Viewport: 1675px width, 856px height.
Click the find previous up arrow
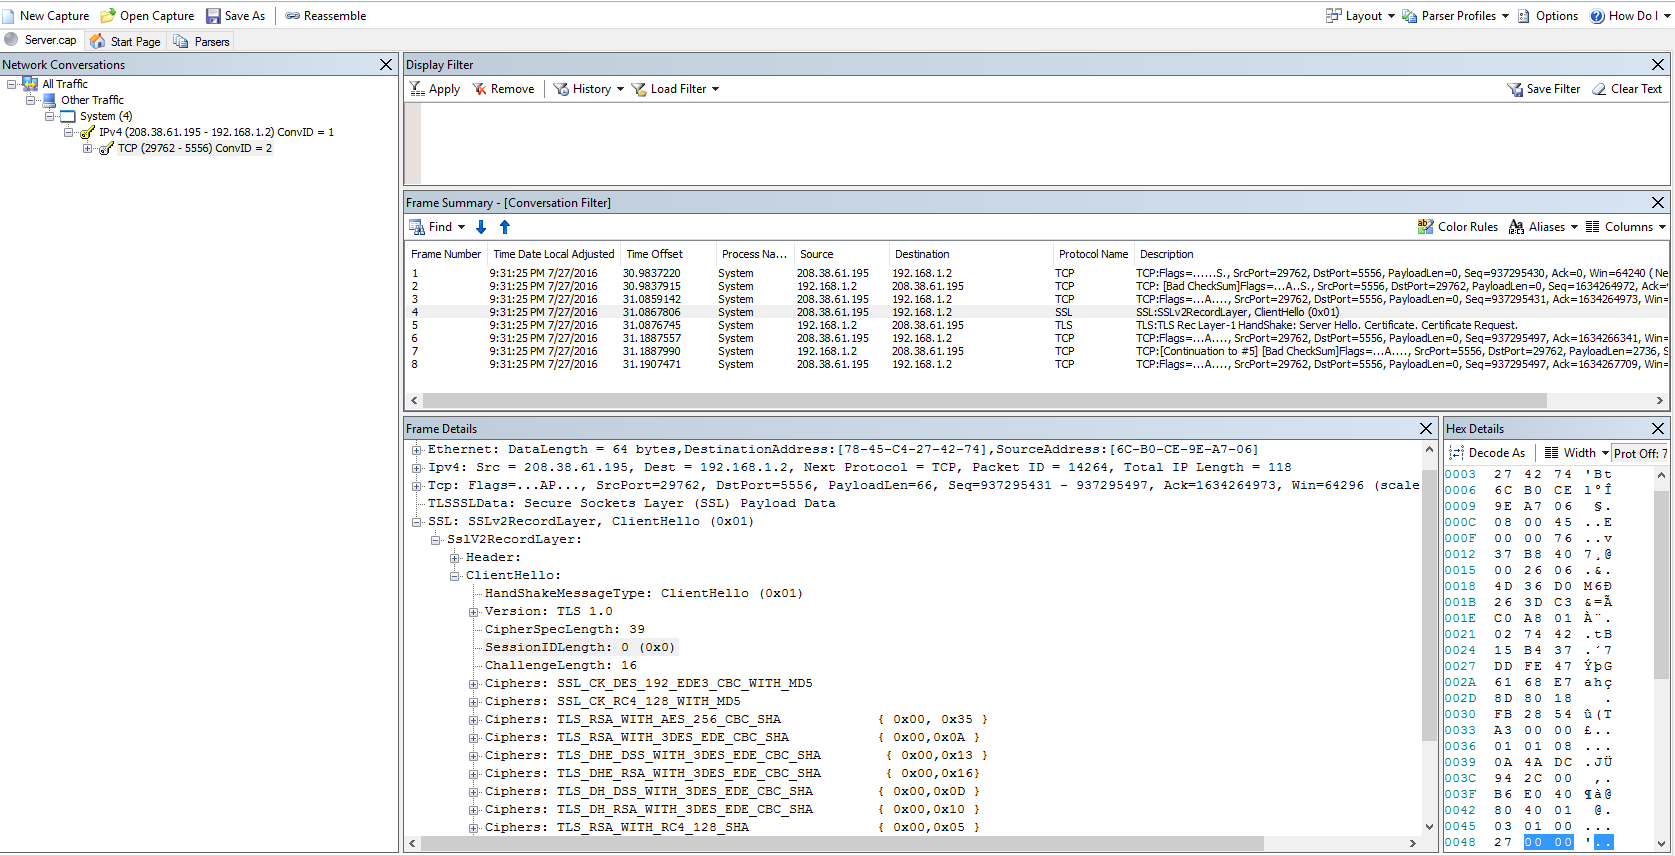coord(505,227)
